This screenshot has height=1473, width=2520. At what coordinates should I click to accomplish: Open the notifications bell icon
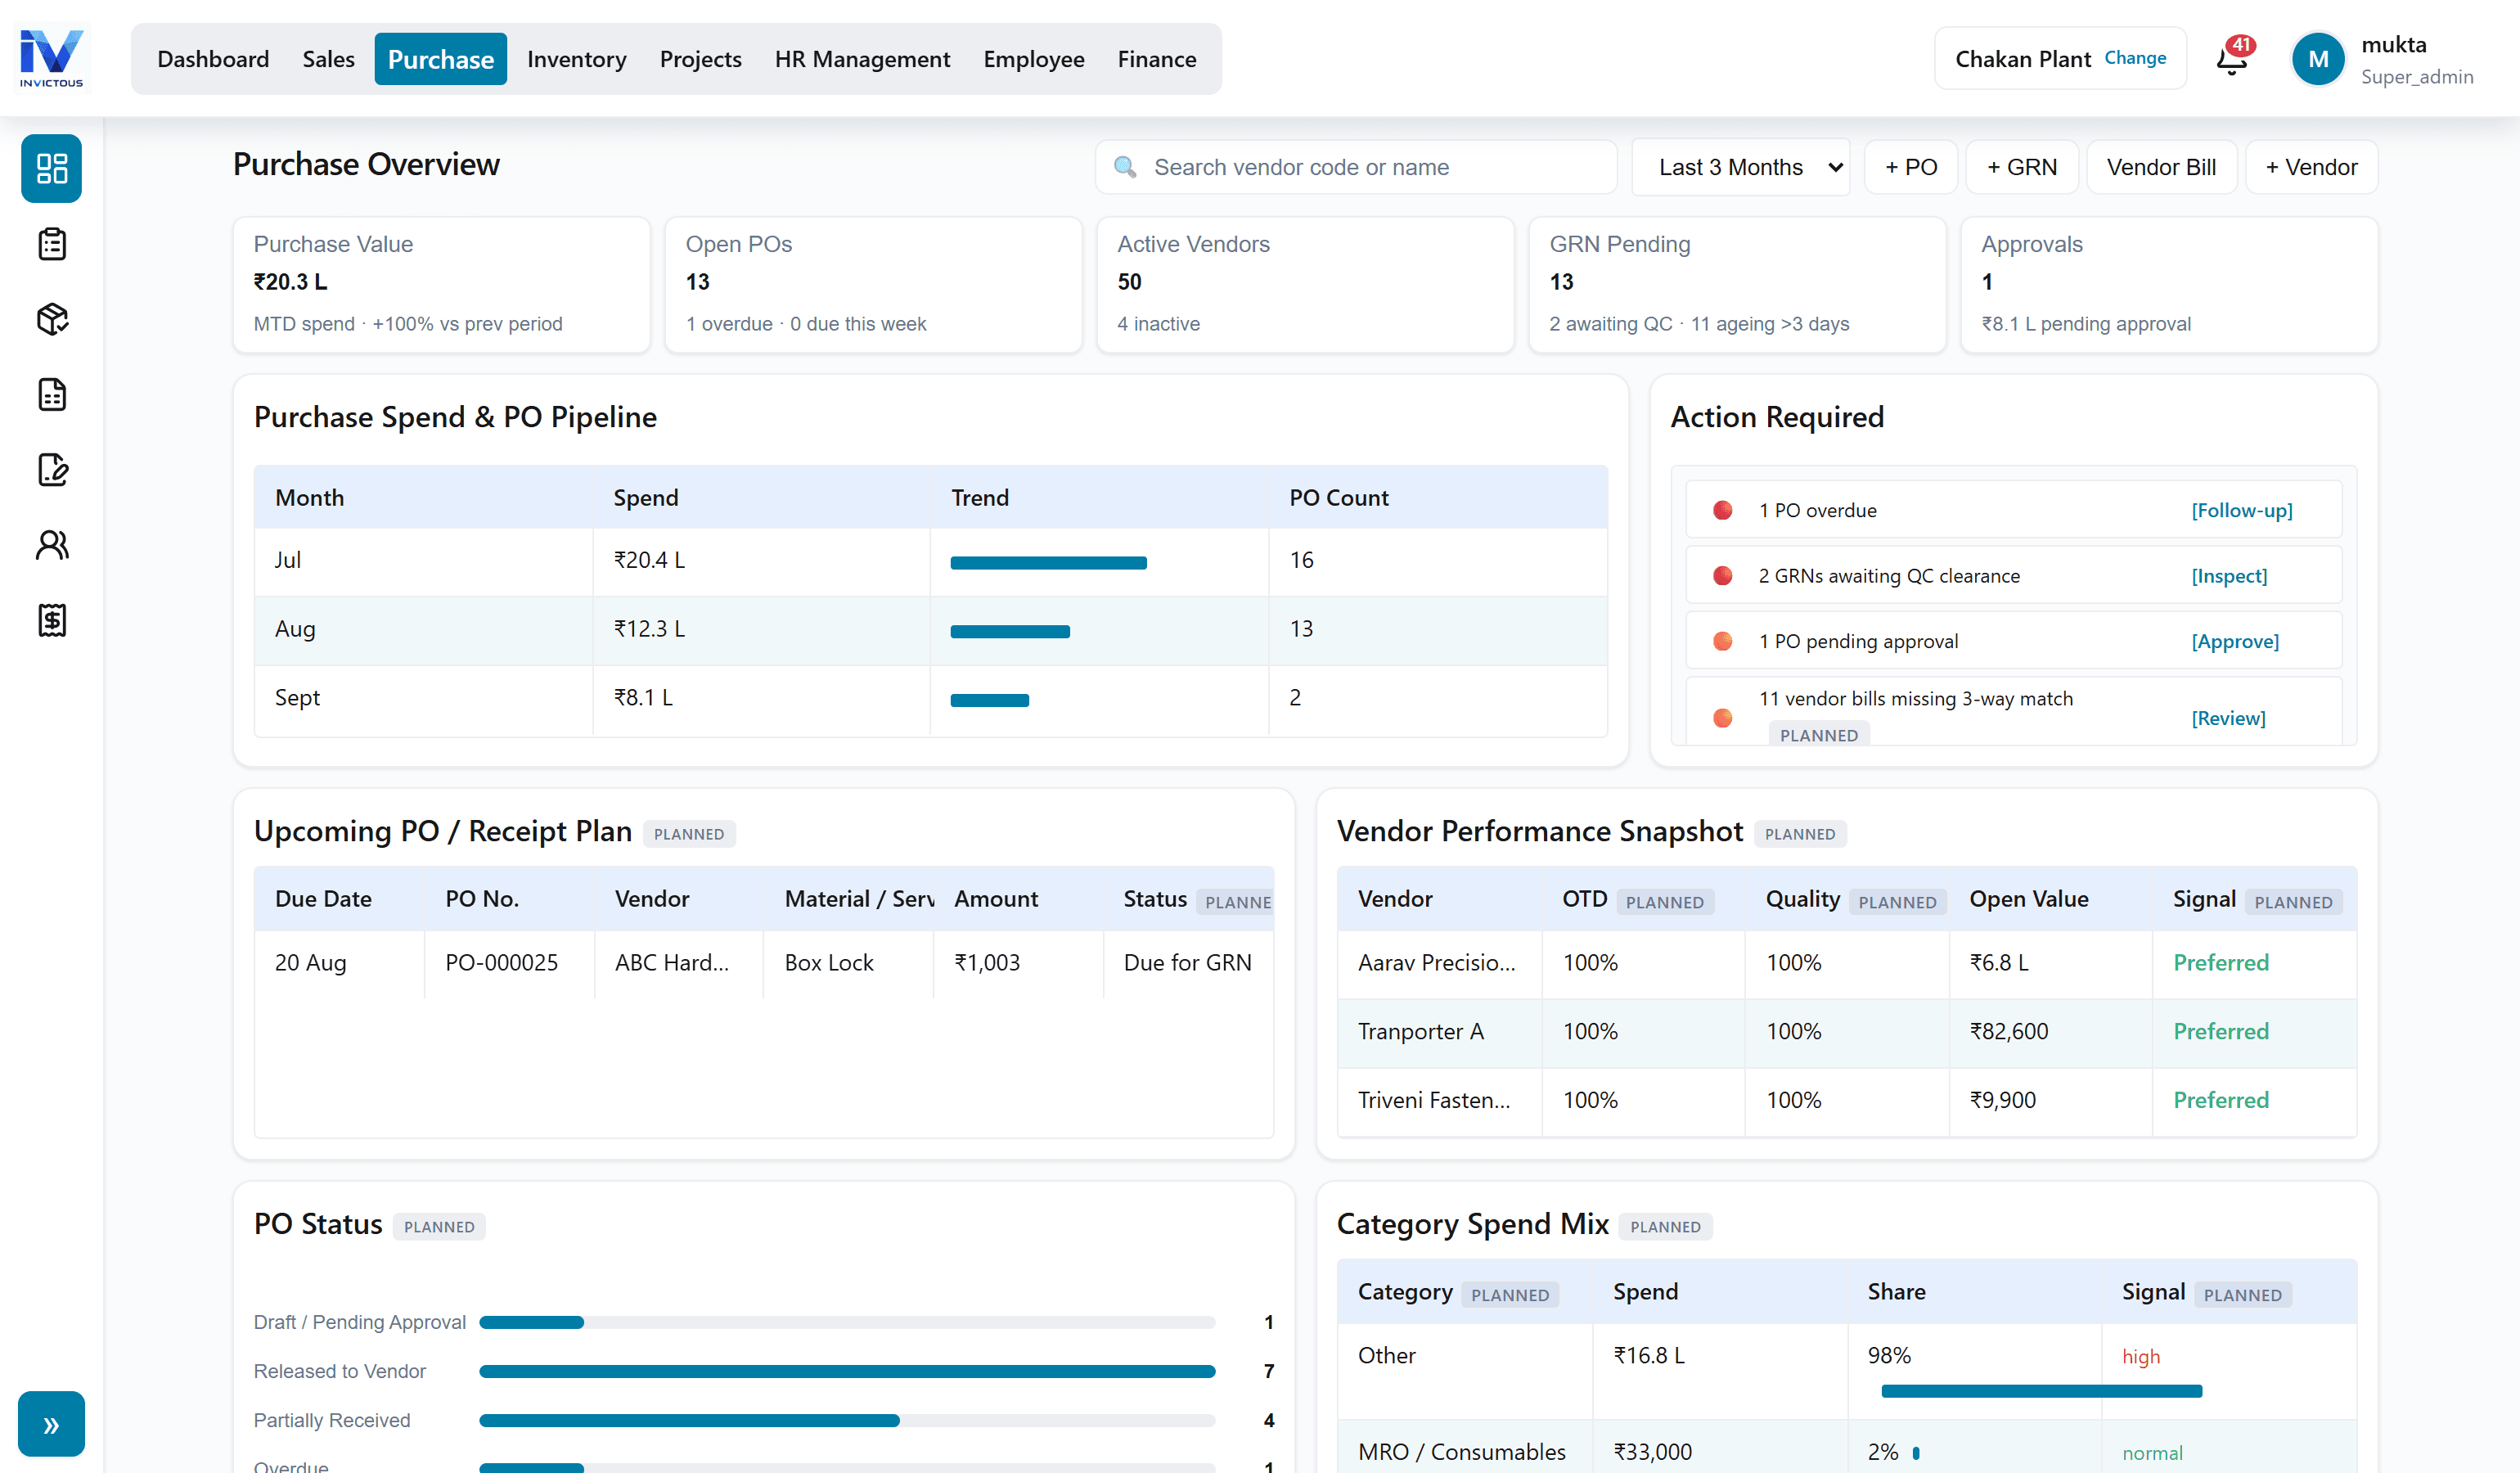coord(2232,59)
